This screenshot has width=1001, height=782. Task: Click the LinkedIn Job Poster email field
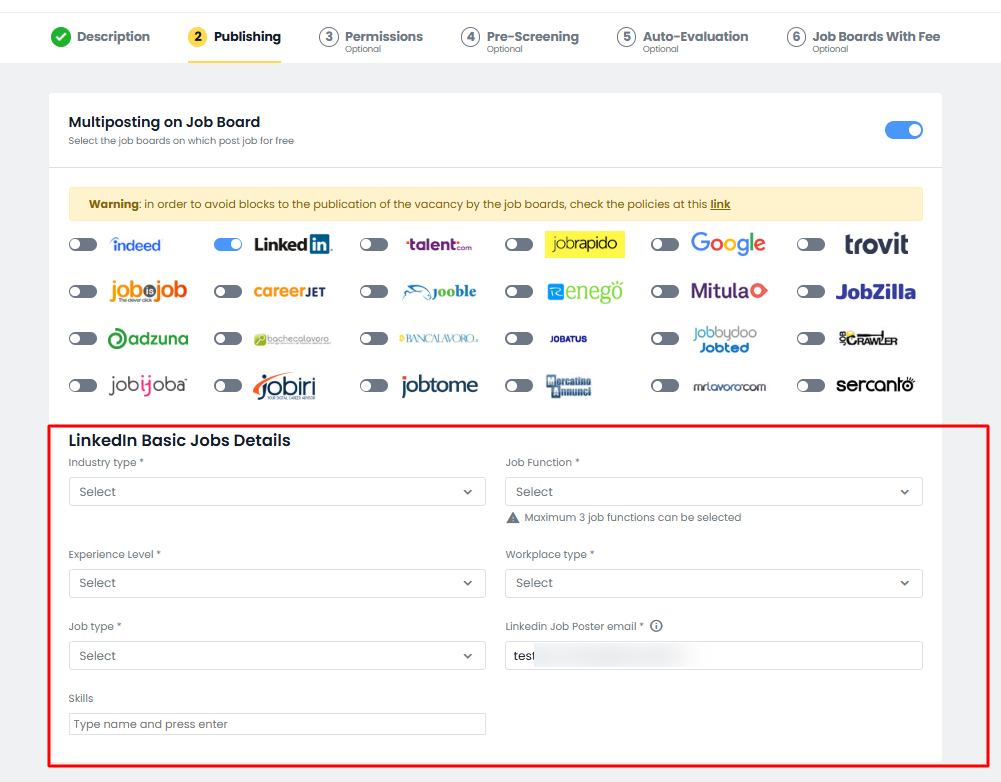click(714, 656)
